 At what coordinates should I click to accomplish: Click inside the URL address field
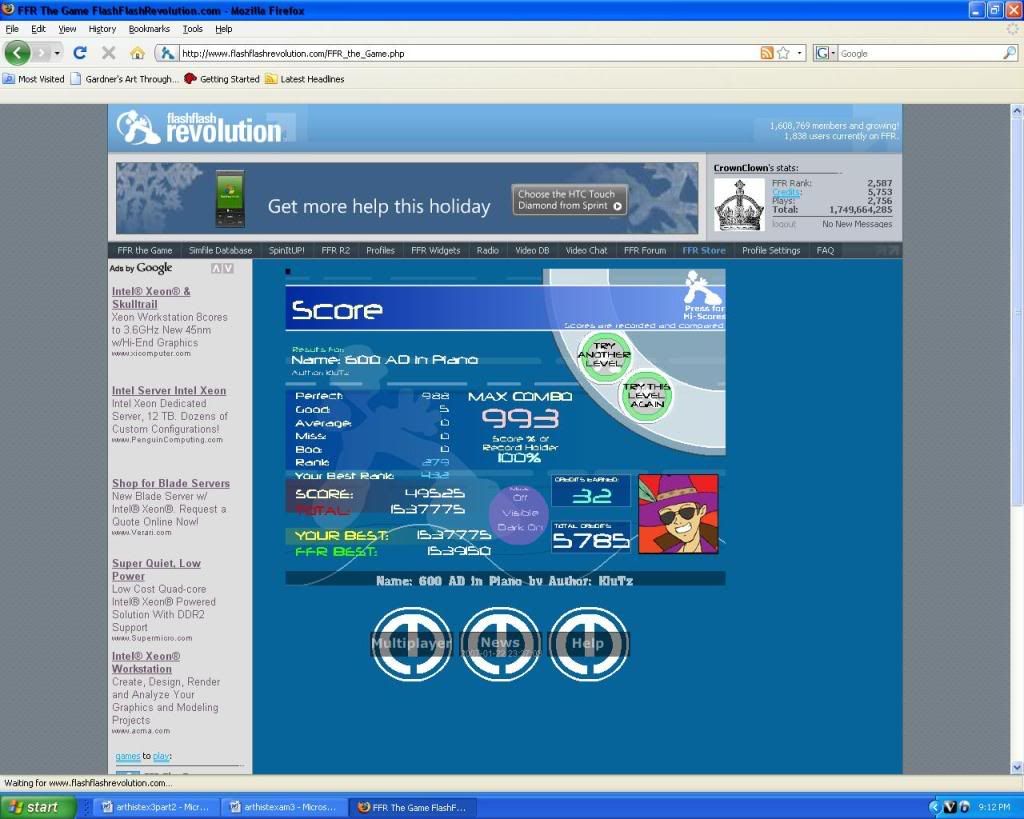[x=450, y=53]
